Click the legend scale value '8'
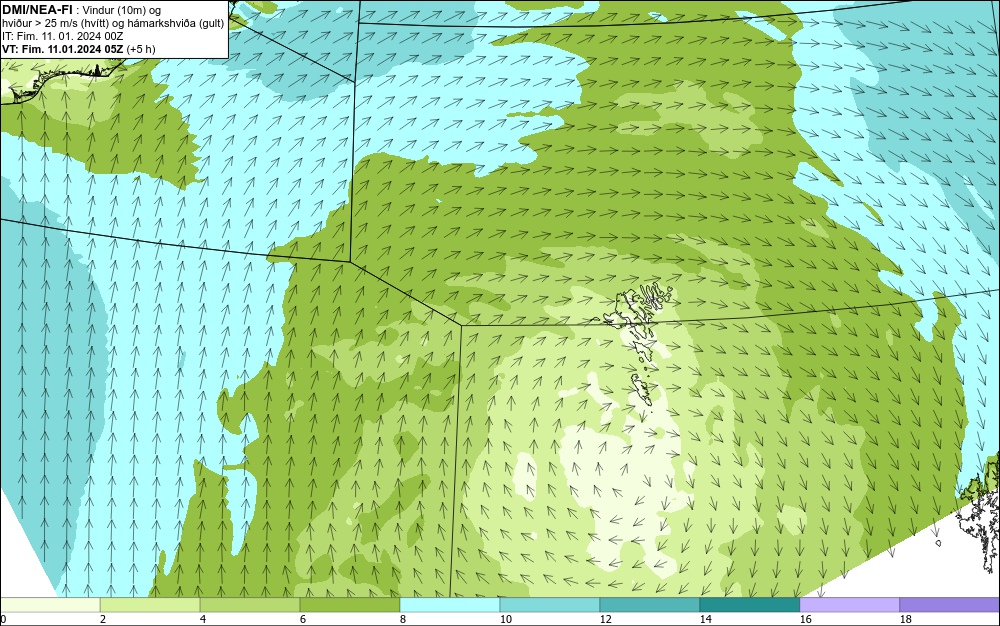Screen dimensions: 1000x626 click(x=403, y=619)
